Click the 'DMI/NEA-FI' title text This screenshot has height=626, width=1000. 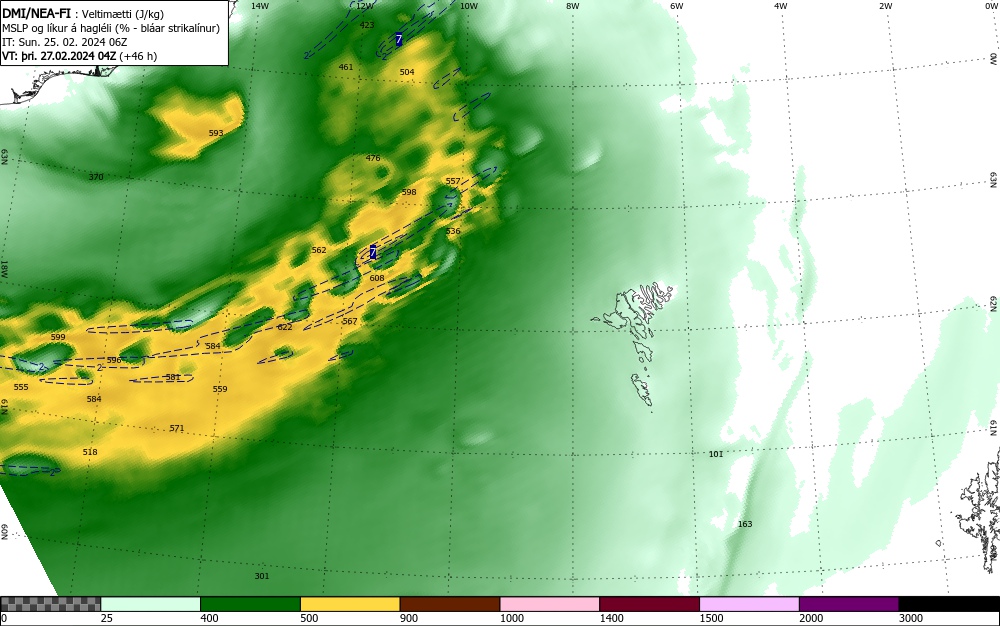[x=36, y=15]
